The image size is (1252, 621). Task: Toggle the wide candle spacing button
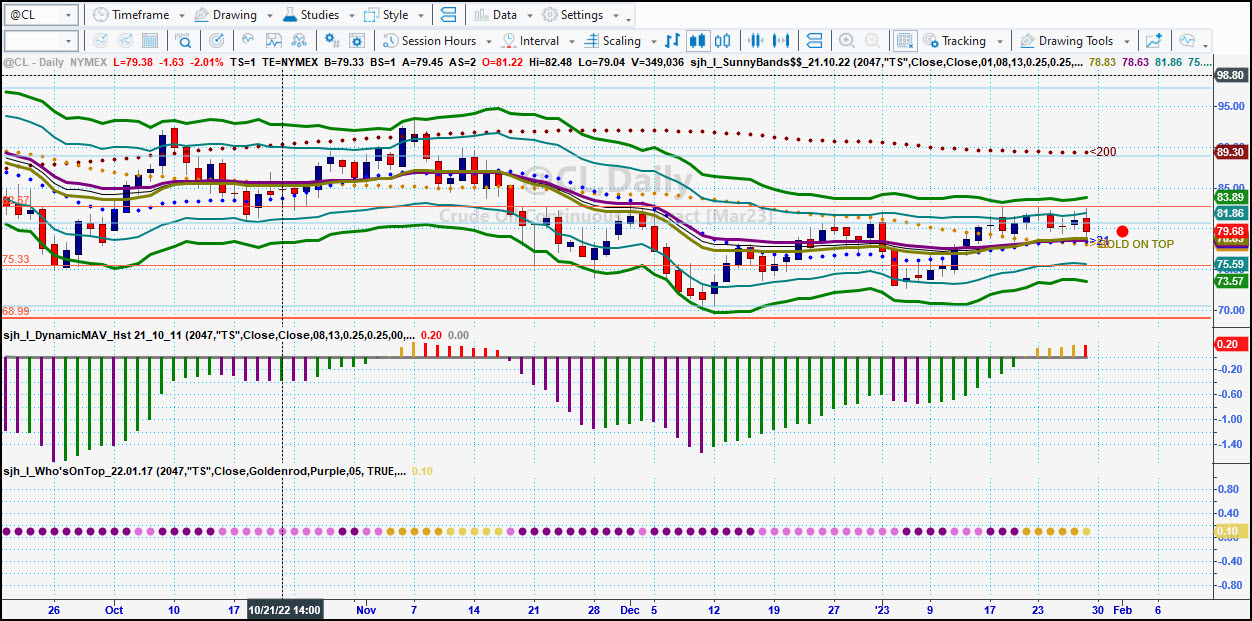coord(783,41)
